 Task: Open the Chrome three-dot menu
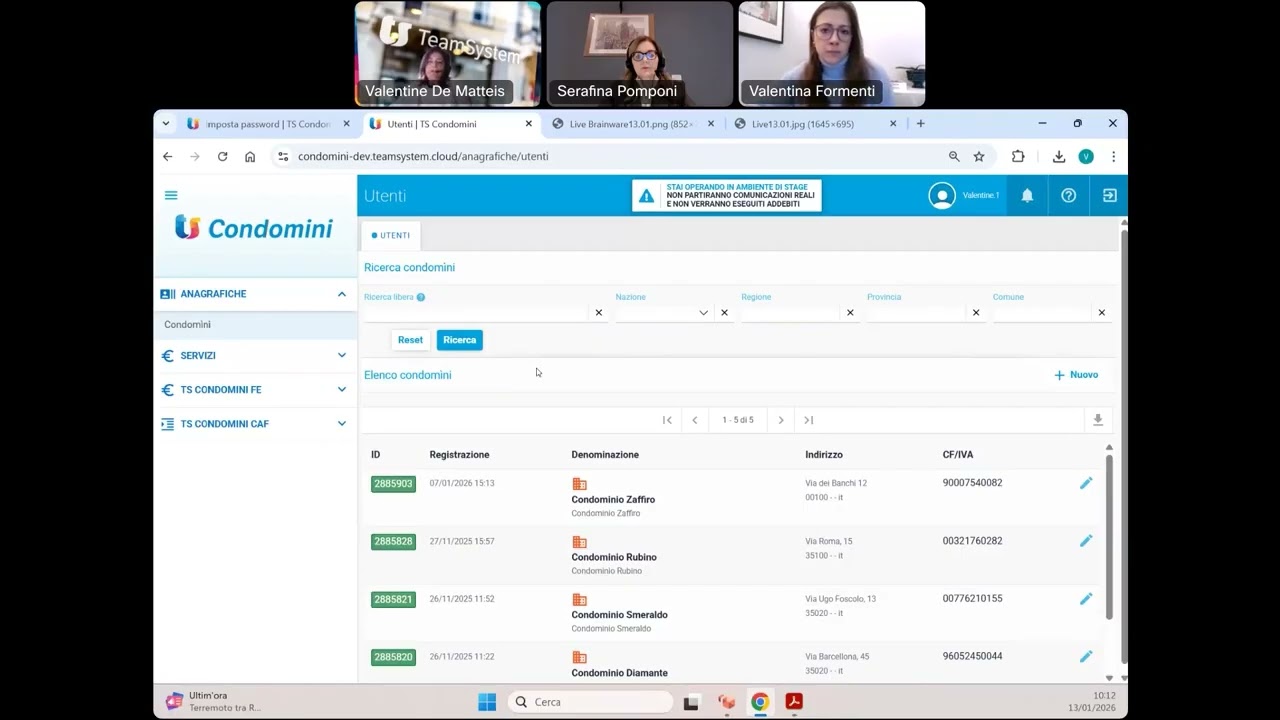tap(1113, 157)
